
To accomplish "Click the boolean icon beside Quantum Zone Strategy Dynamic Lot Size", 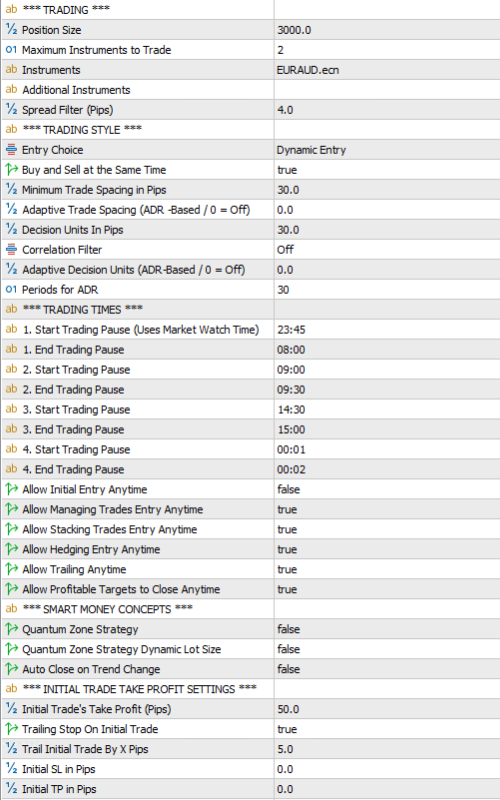I will (11, 649).
